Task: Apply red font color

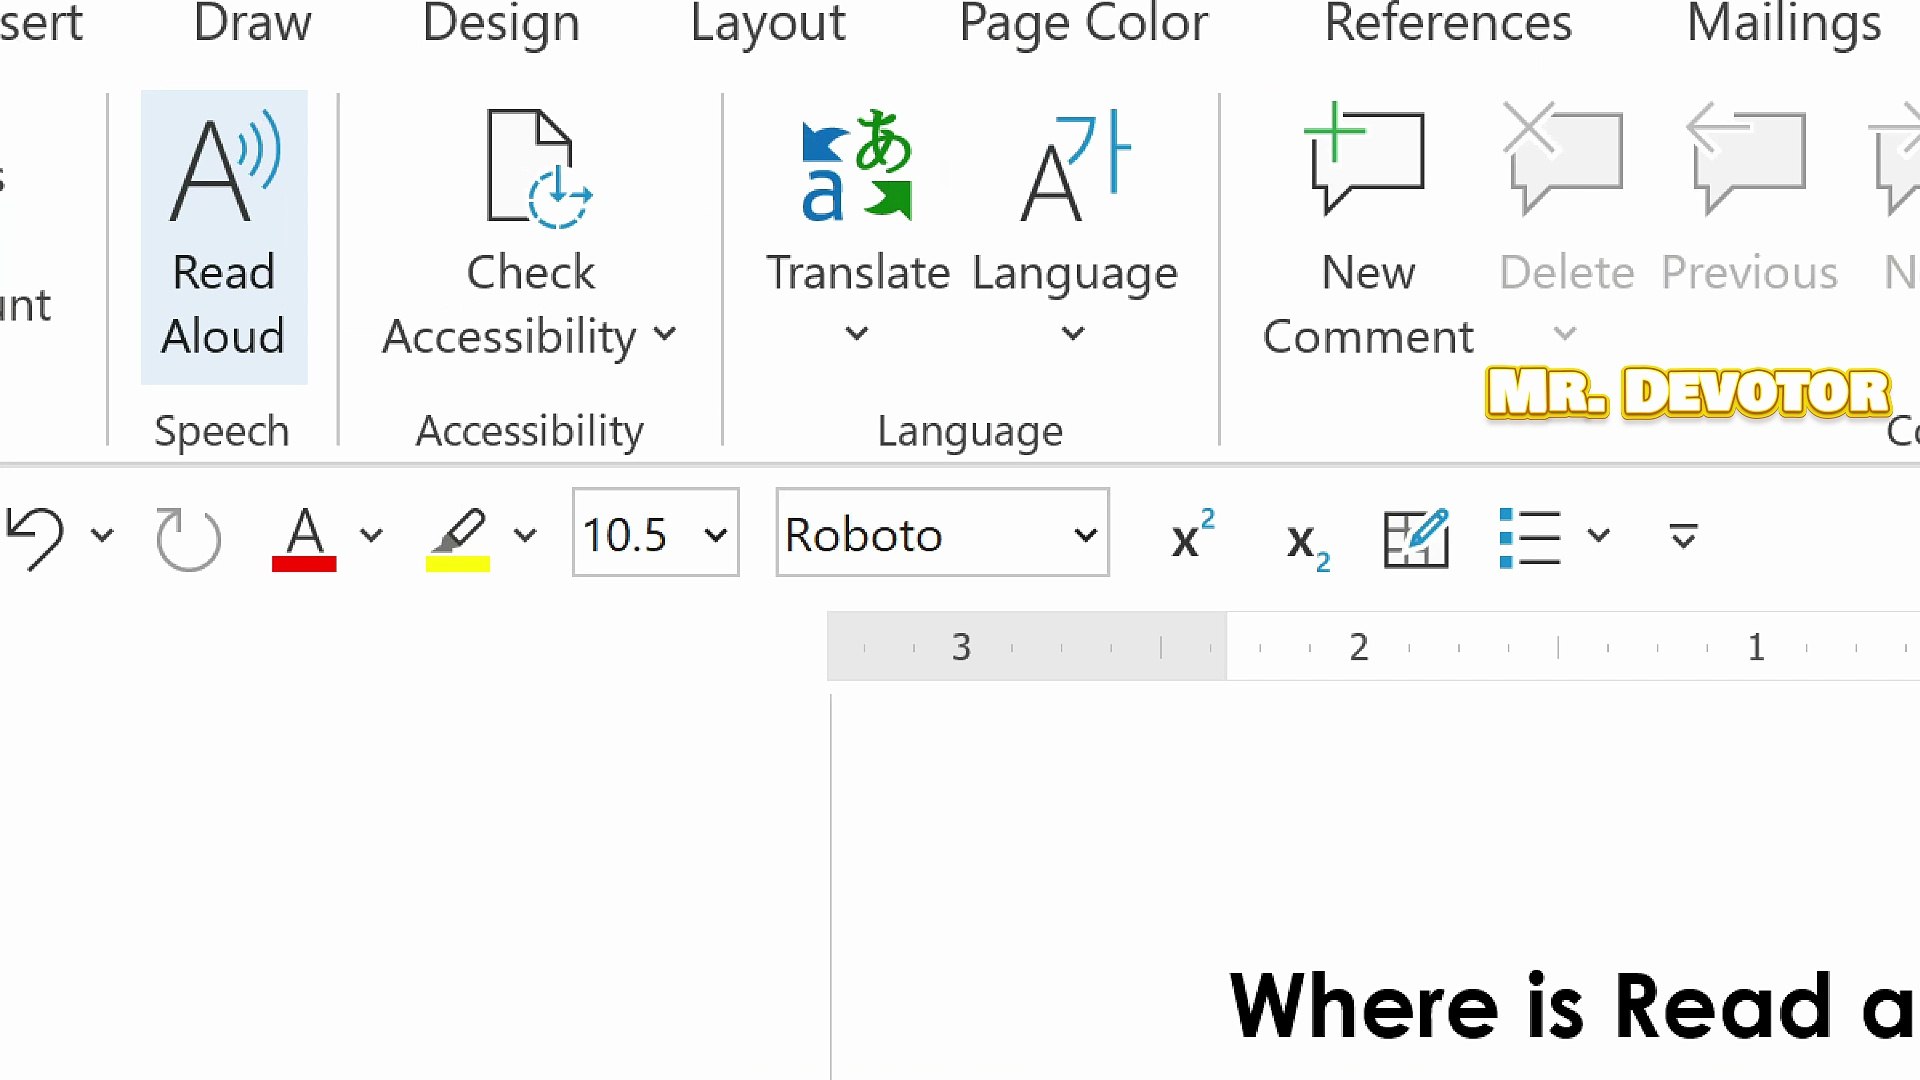Action: [x=304, y=537]
